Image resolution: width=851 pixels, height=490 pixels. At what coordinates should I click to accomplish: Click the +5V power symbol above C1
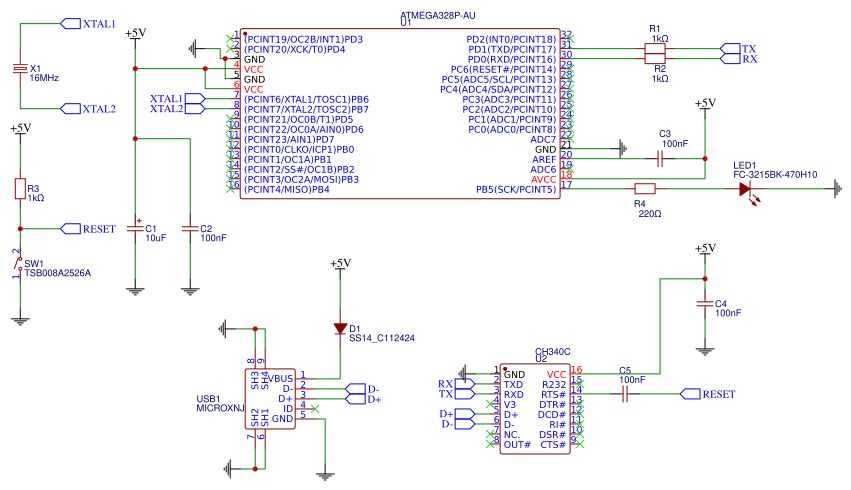click(x=135, y=35)
